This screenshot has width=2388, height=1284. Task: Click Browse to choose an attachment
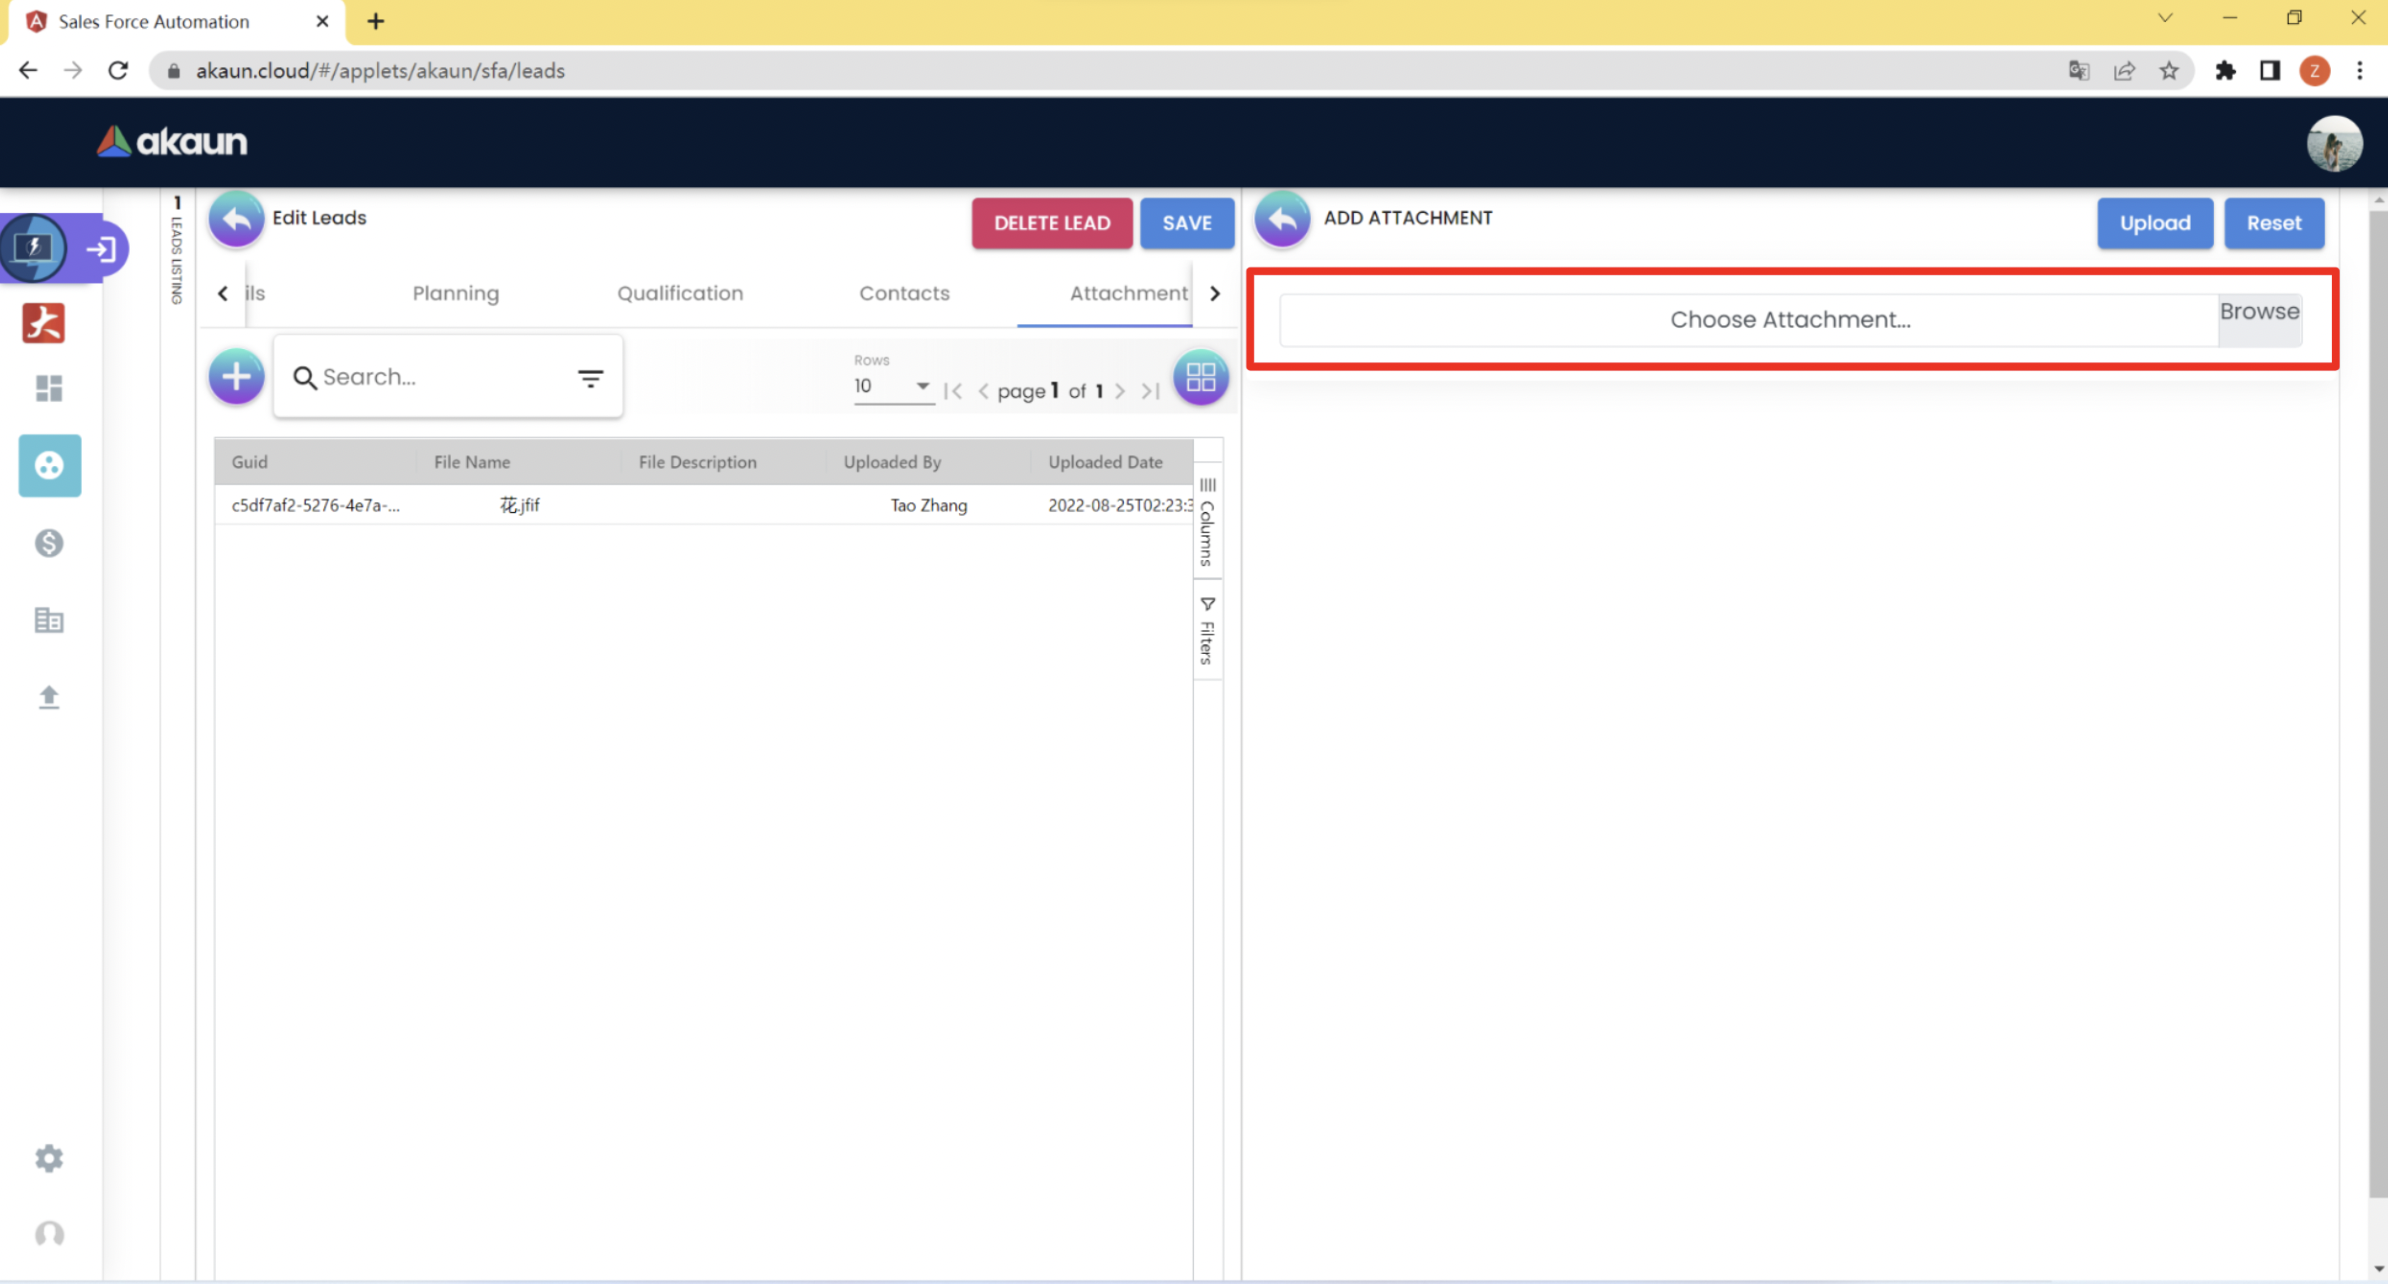(2259, 312)
